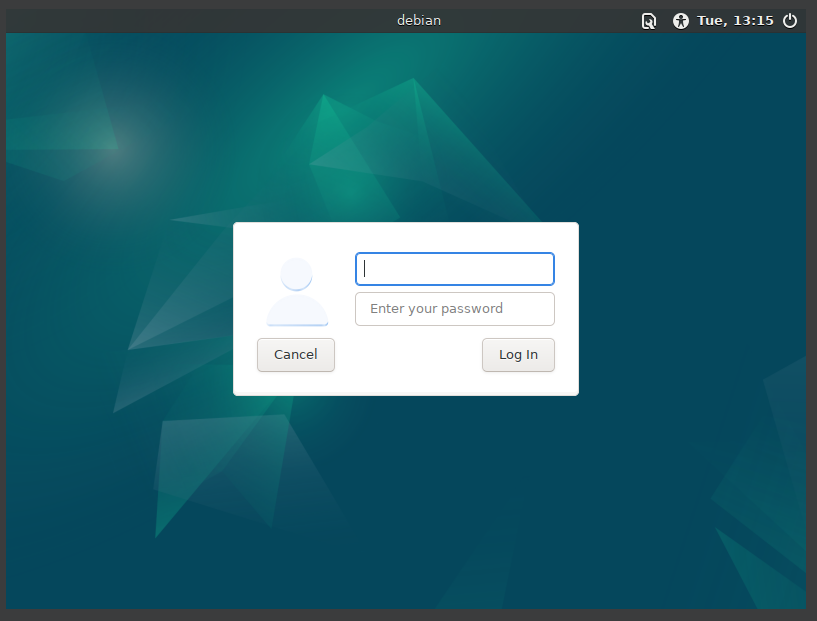Click the screen-and-wrench icon near the clock
This screenshot has width=817, height=621.
pyautogui.click(x=649, y=20)
